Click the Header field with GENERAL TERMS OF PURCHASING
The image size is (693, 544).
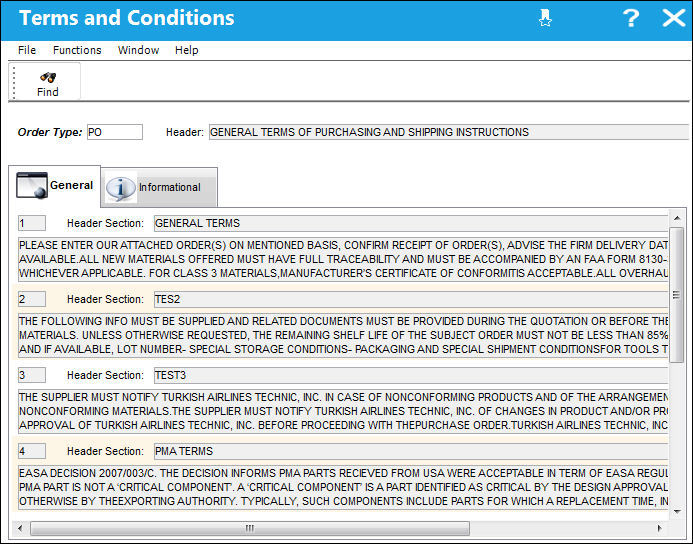point(449,132)
